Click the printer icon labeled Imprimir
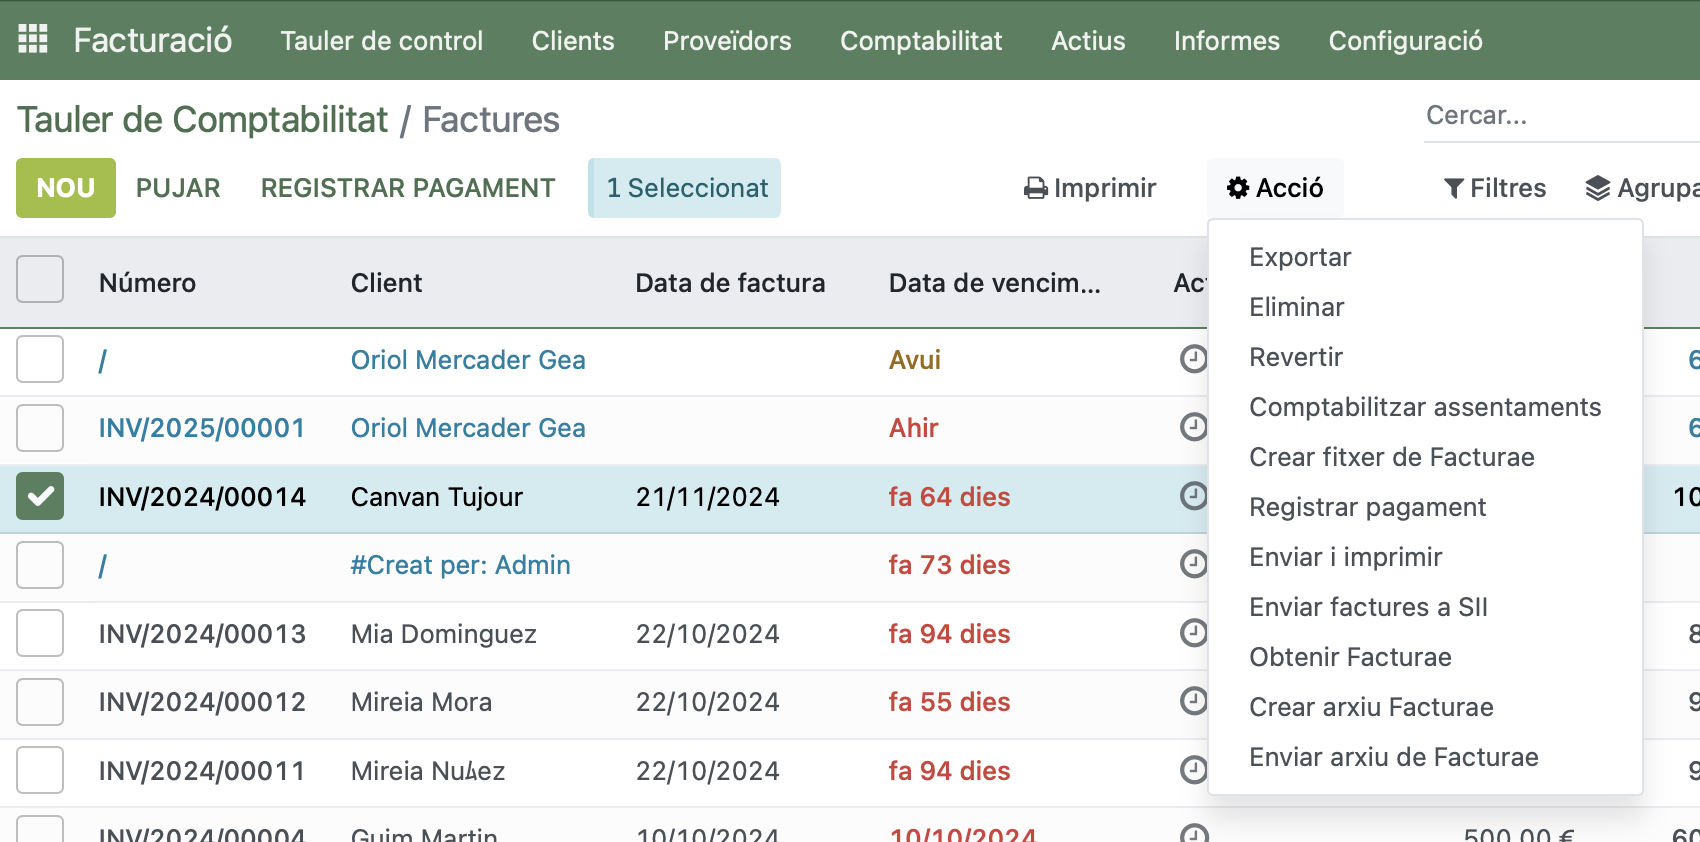 [1036, 188]
